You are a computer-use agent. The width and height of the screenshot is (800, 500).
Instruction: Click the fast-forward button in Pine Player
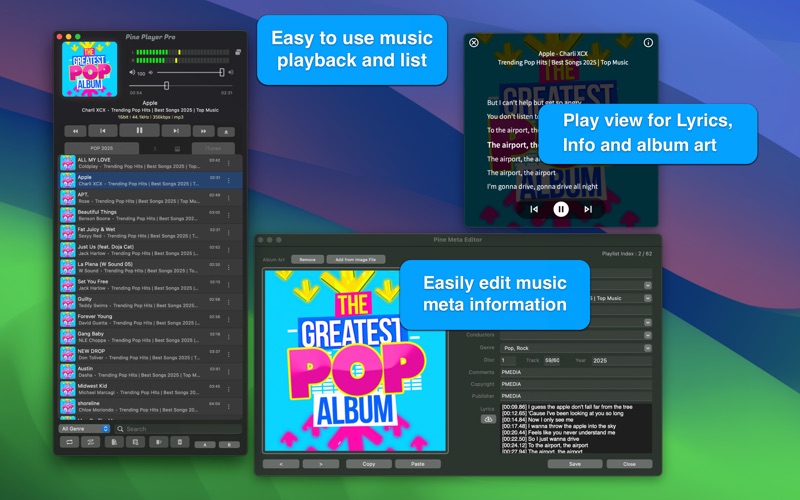(203, 131)
